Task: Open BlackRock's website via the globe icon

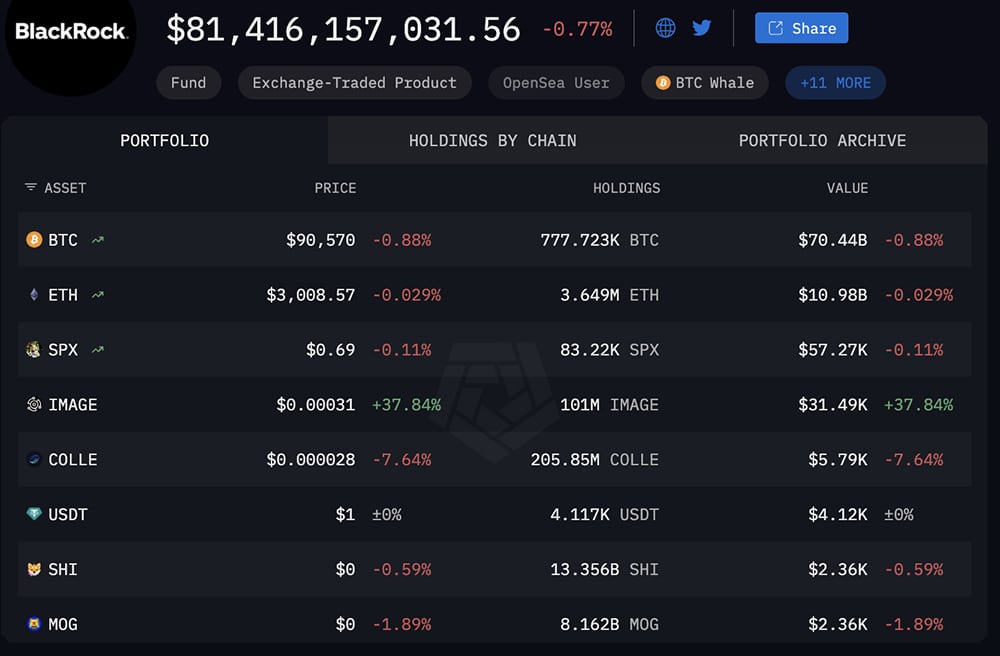Action: point(666,28)
